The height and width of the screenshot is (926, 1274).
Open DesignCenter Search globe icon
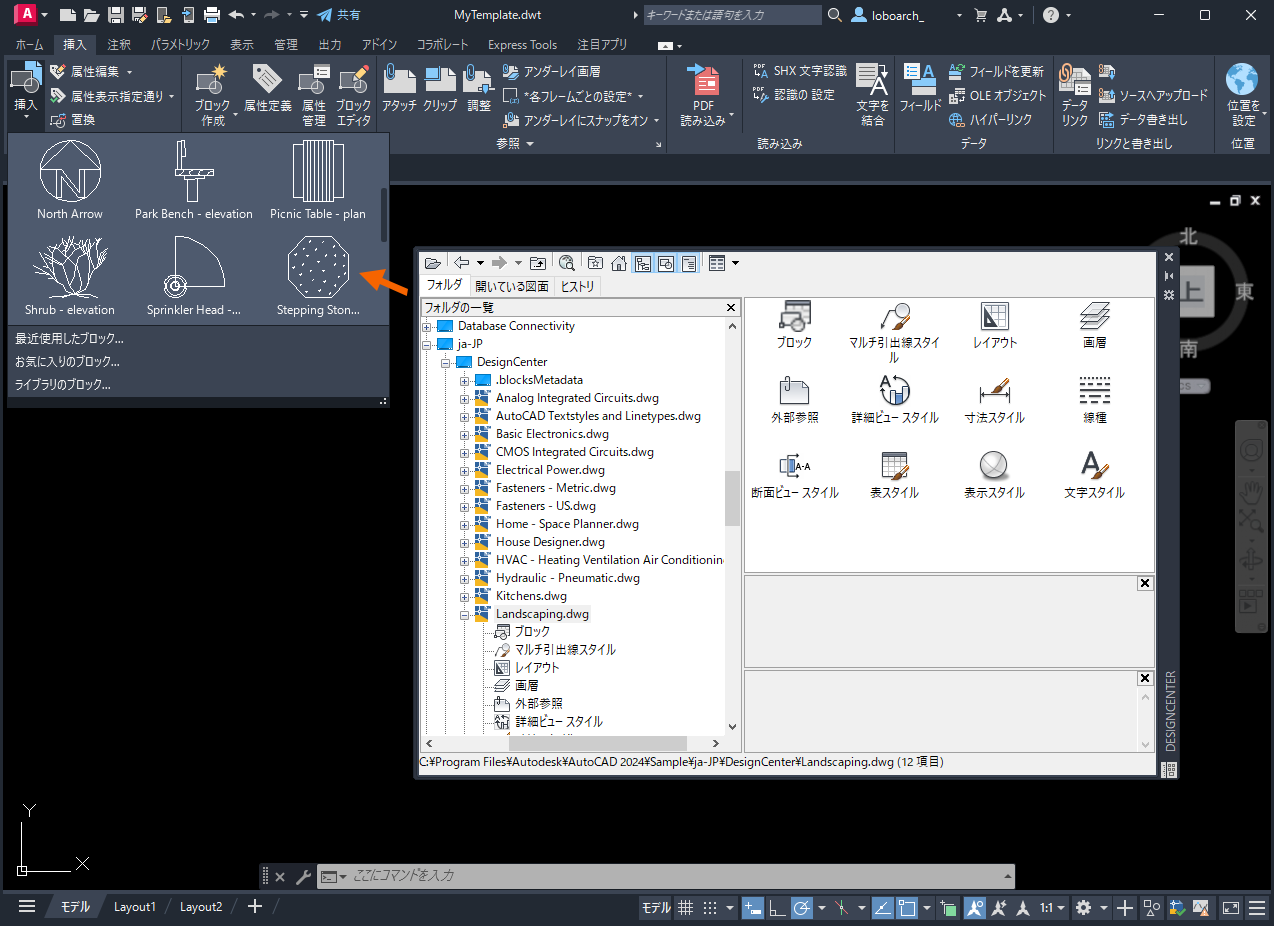click(x=567, y=263)
